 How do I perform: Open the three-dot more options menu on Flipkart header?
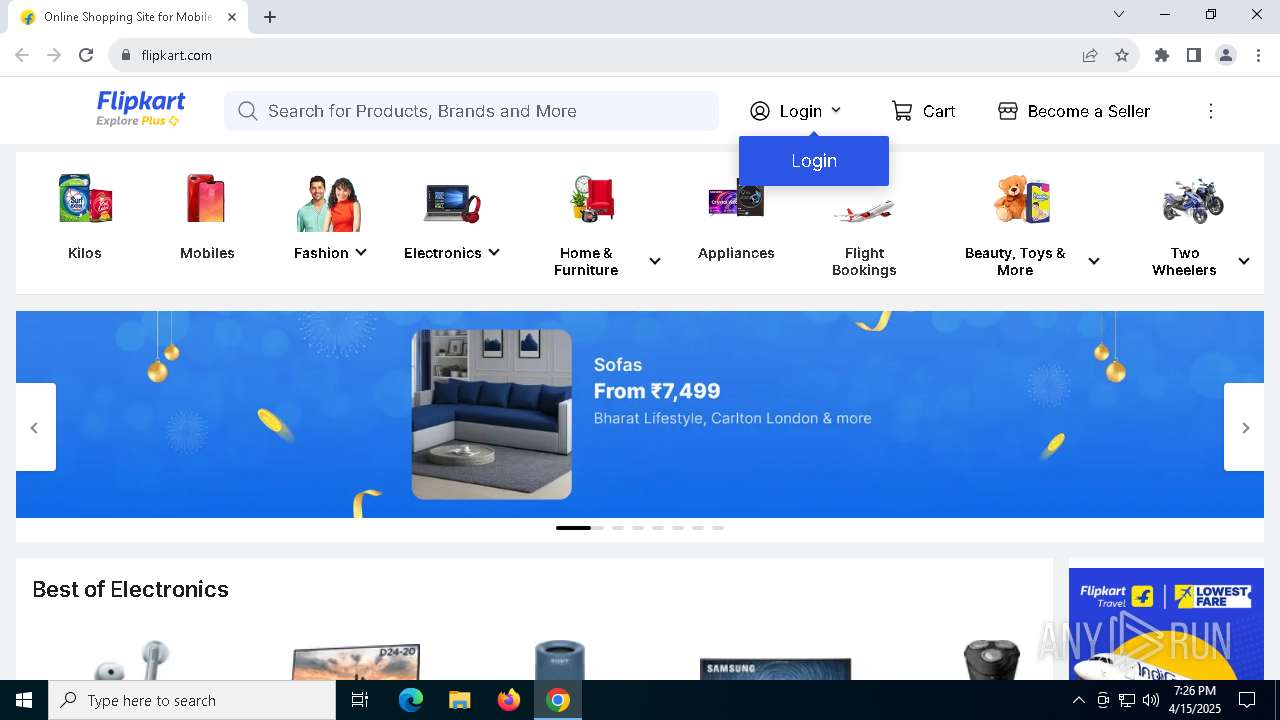coord(1210,111)
